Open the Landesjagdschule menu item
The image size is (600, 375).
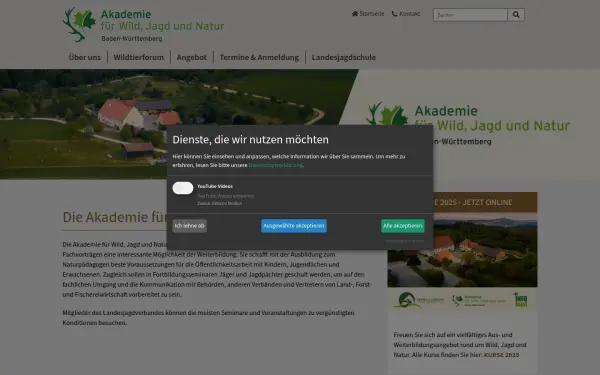point(344,57)
